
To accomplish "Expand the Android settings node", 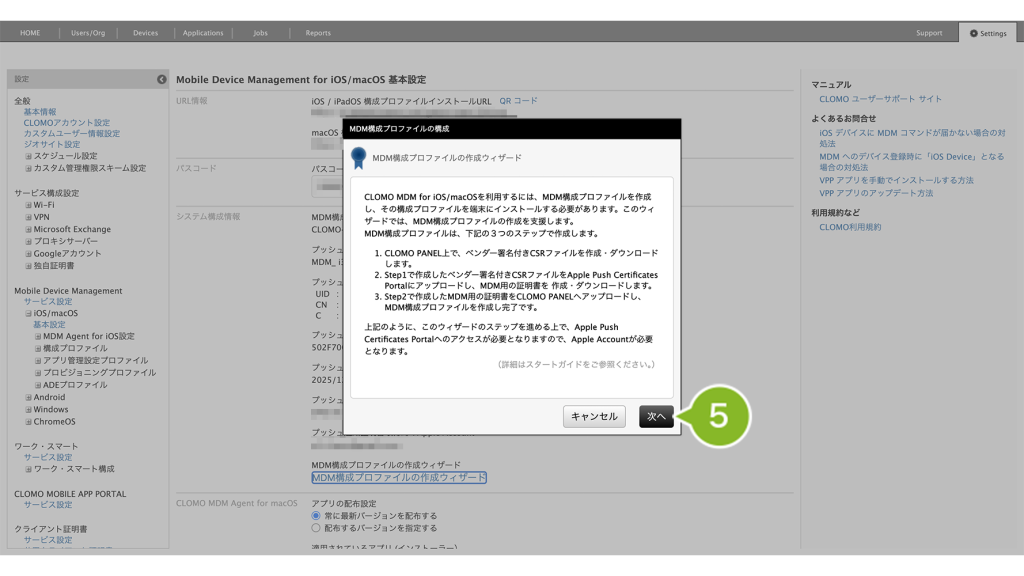I will (29, 397).
